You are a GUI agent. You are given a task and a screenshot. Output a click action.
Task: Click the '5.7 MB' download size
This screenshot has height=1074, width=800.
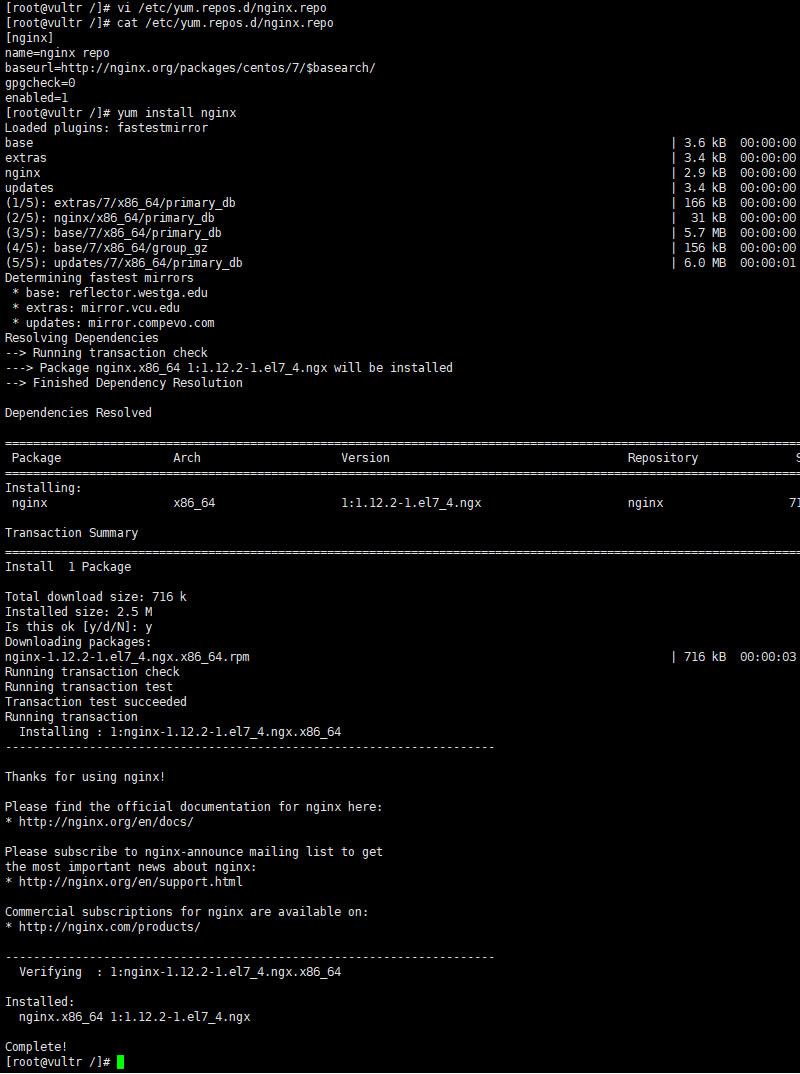pos(705,234)
